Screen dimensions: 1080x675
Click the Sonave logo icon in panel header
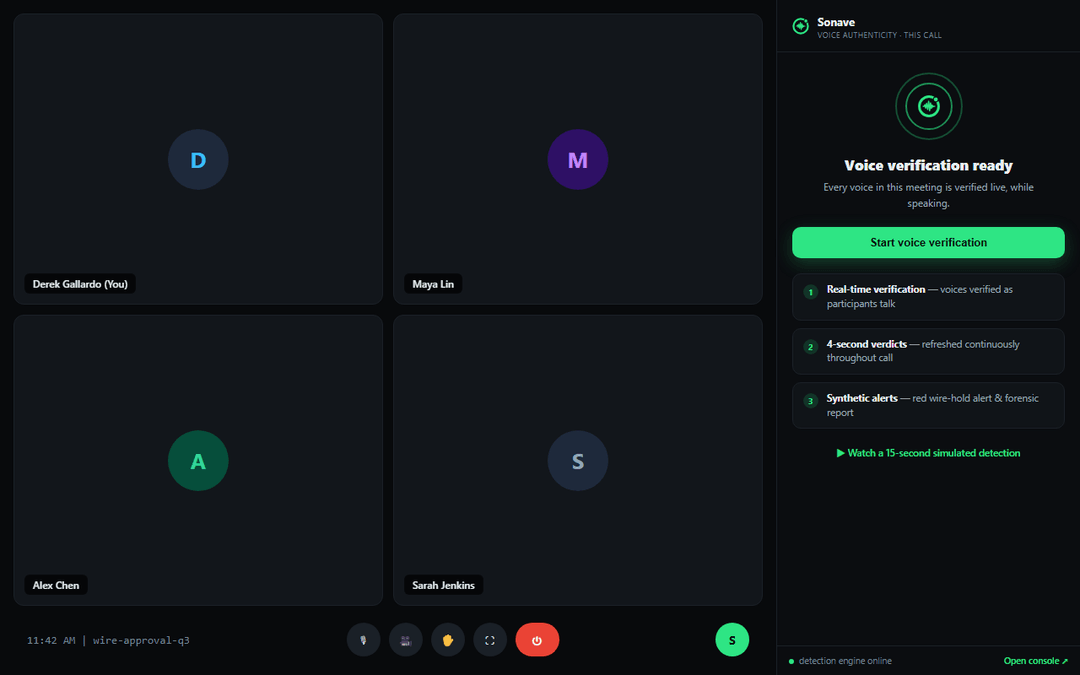[x=800, y=26]
